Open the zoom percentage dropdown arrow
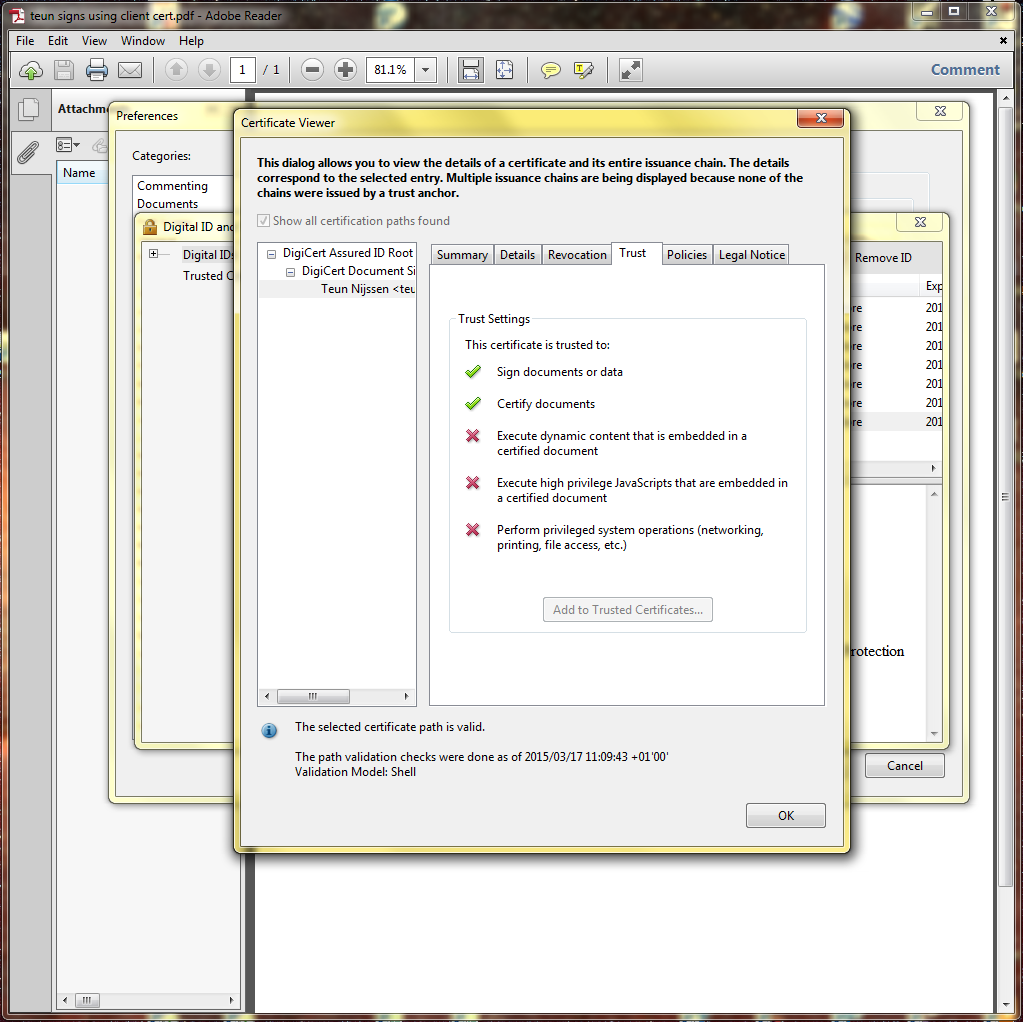Viewport: 1023px width, 1022px height. (426, 70)
